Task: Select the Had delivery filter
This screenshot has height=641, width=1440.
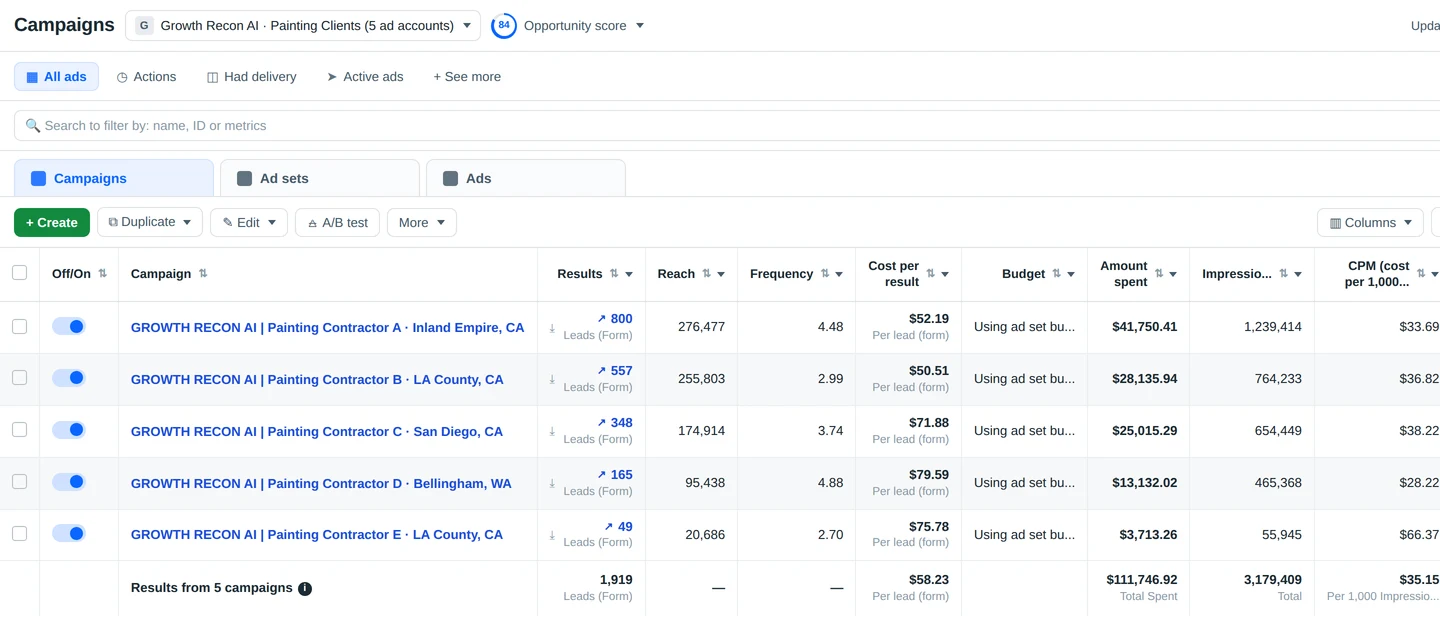Action: (251, 77)
